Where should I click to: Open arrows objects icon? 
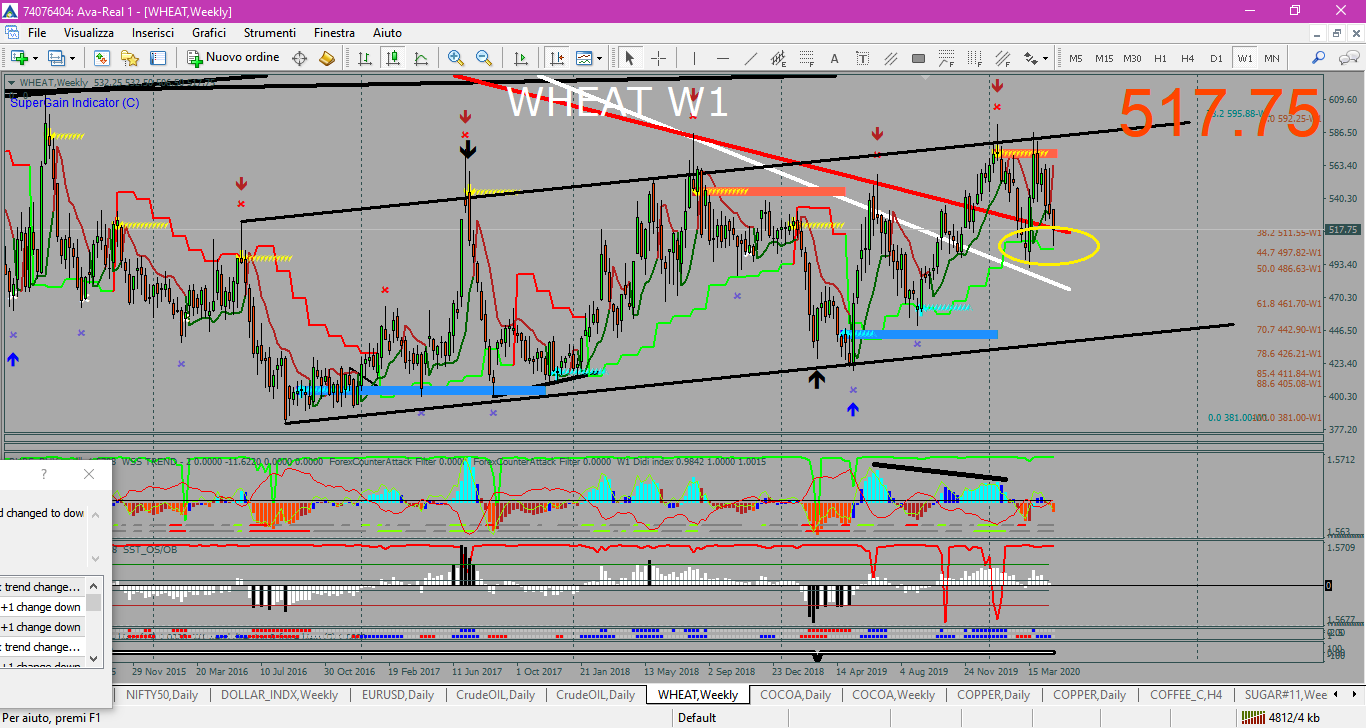1030,58
